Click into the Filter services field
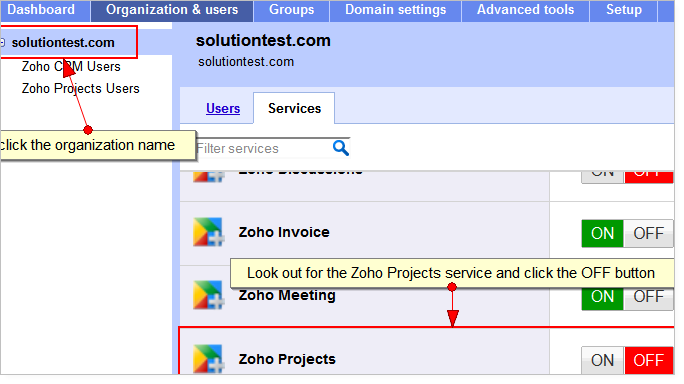Screen dimensions: 684x384 264,148
